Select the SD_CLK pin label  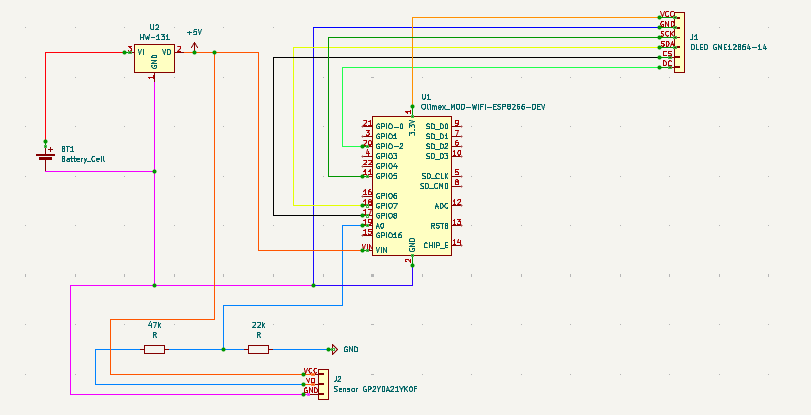click(435, 176)
